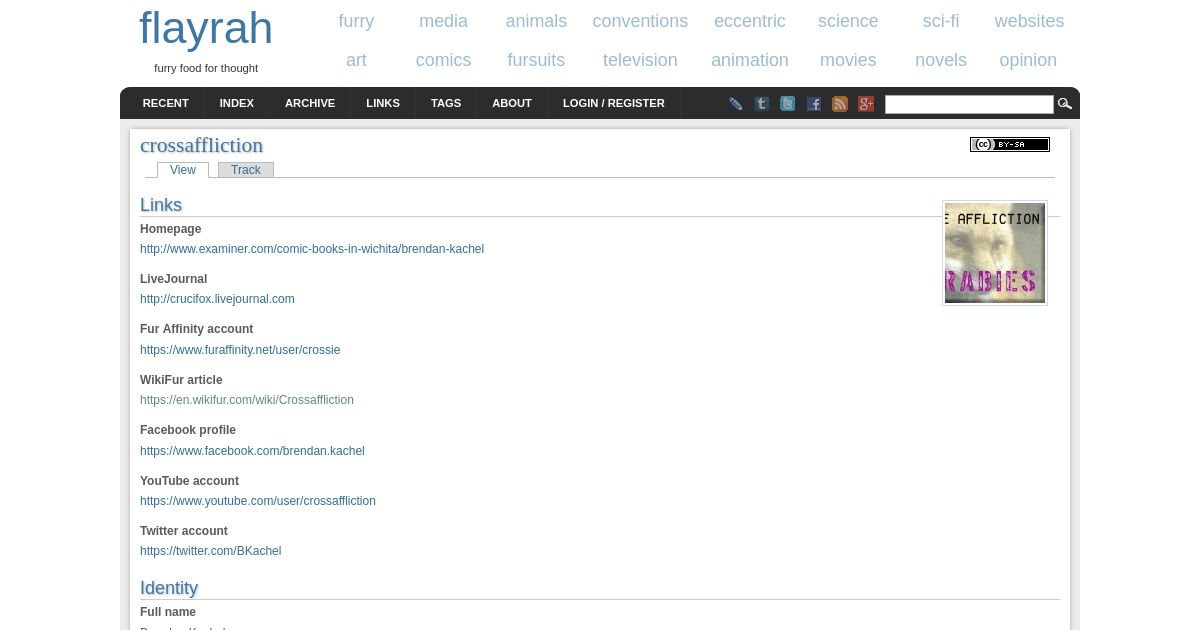The image size is (1200, 630).
Task: Open the Tumblr icon link
Action: (x=762, y=104)
